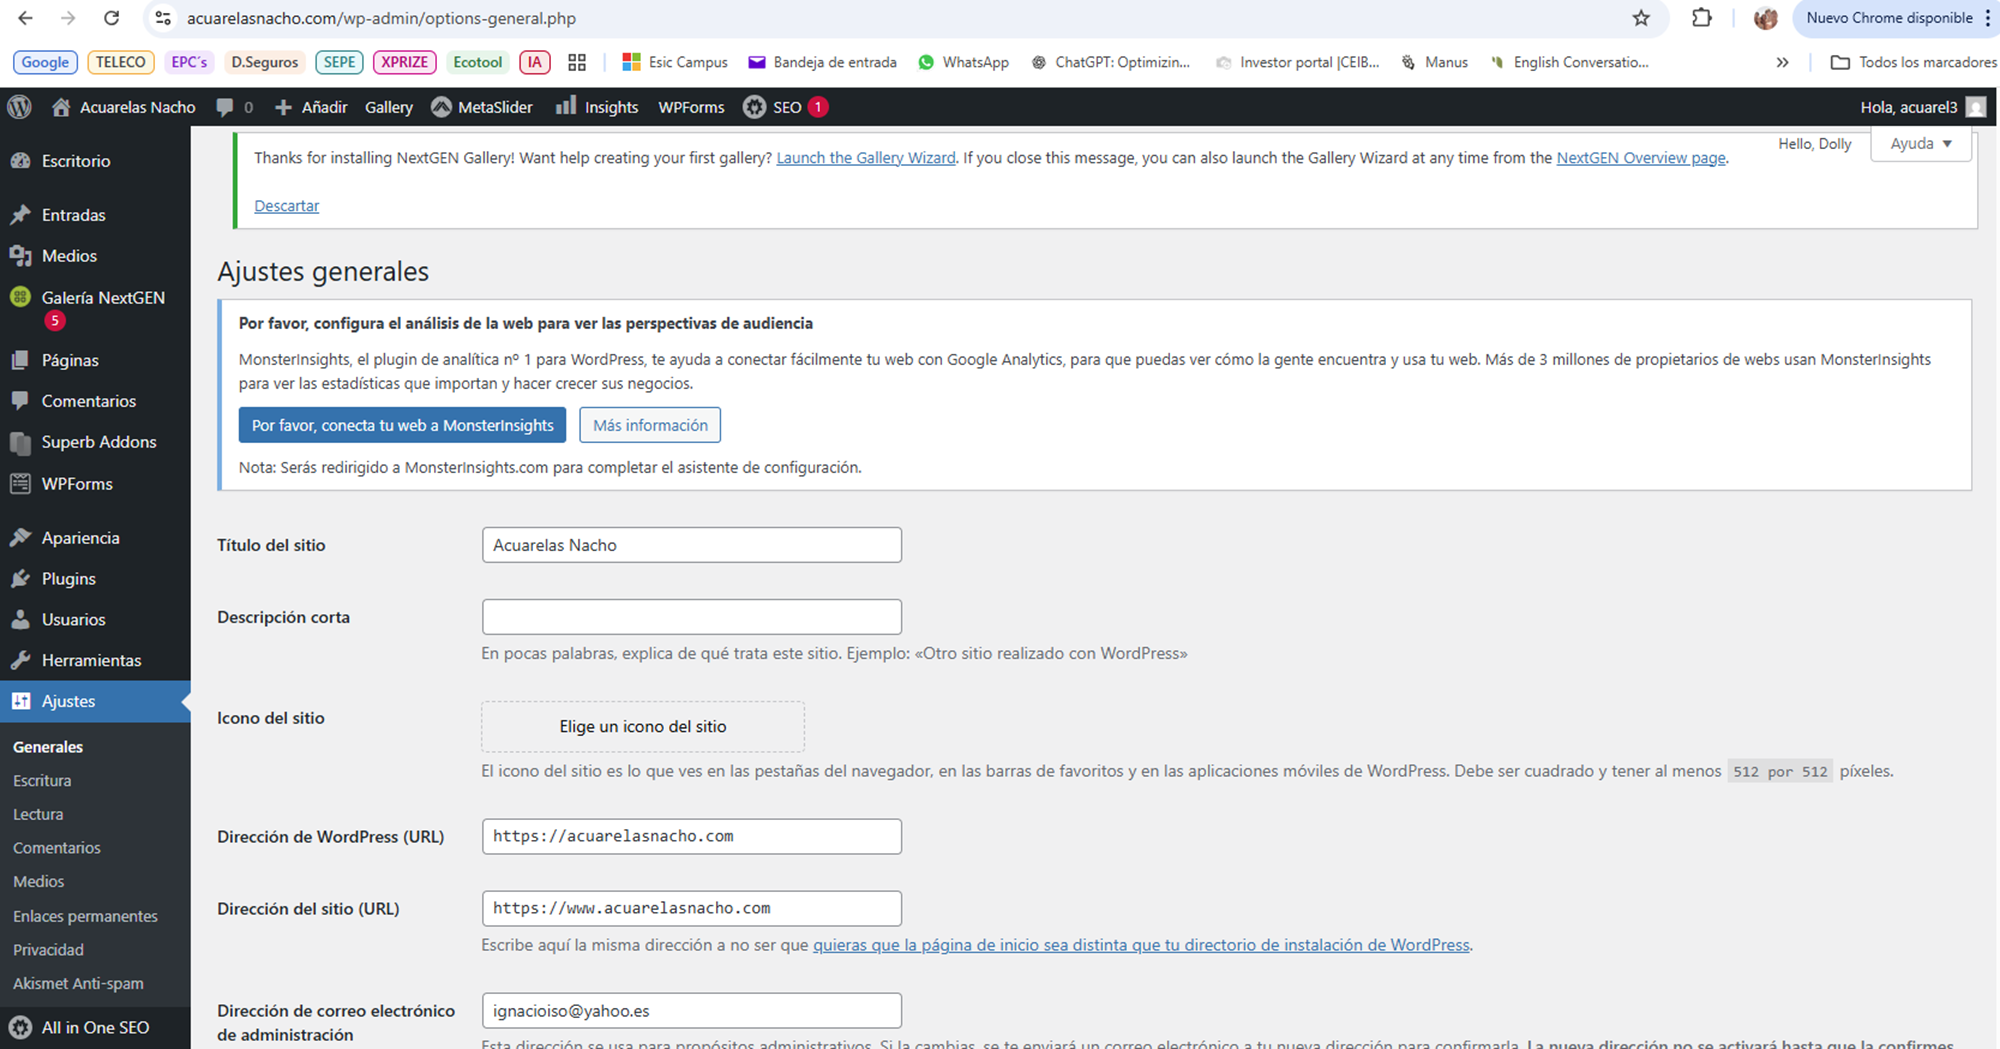Image resolution: width=2000 pixels, height=1049 pixels.
Task: Open the NextGEN Overview page link
Action: (1641, 158)
